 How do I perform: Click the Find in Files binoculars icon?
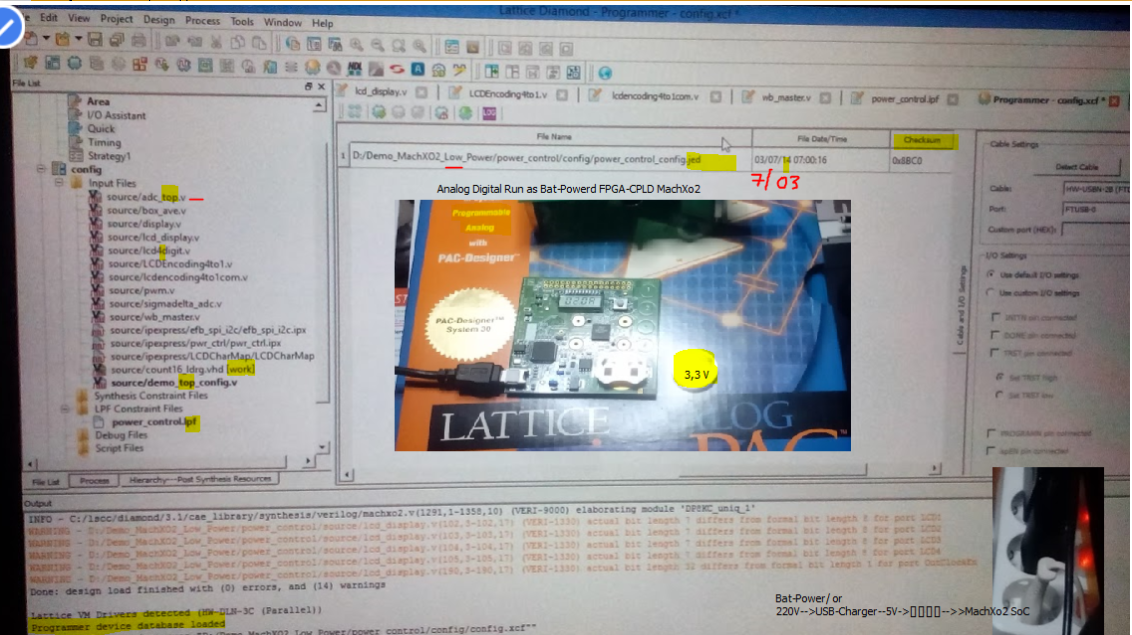335,45
